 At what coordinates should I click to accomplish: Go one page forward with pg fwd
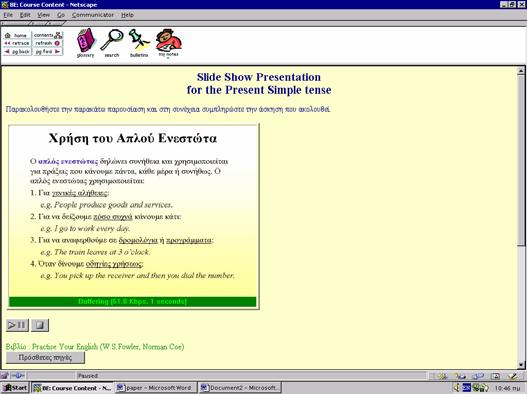[48, 51]
